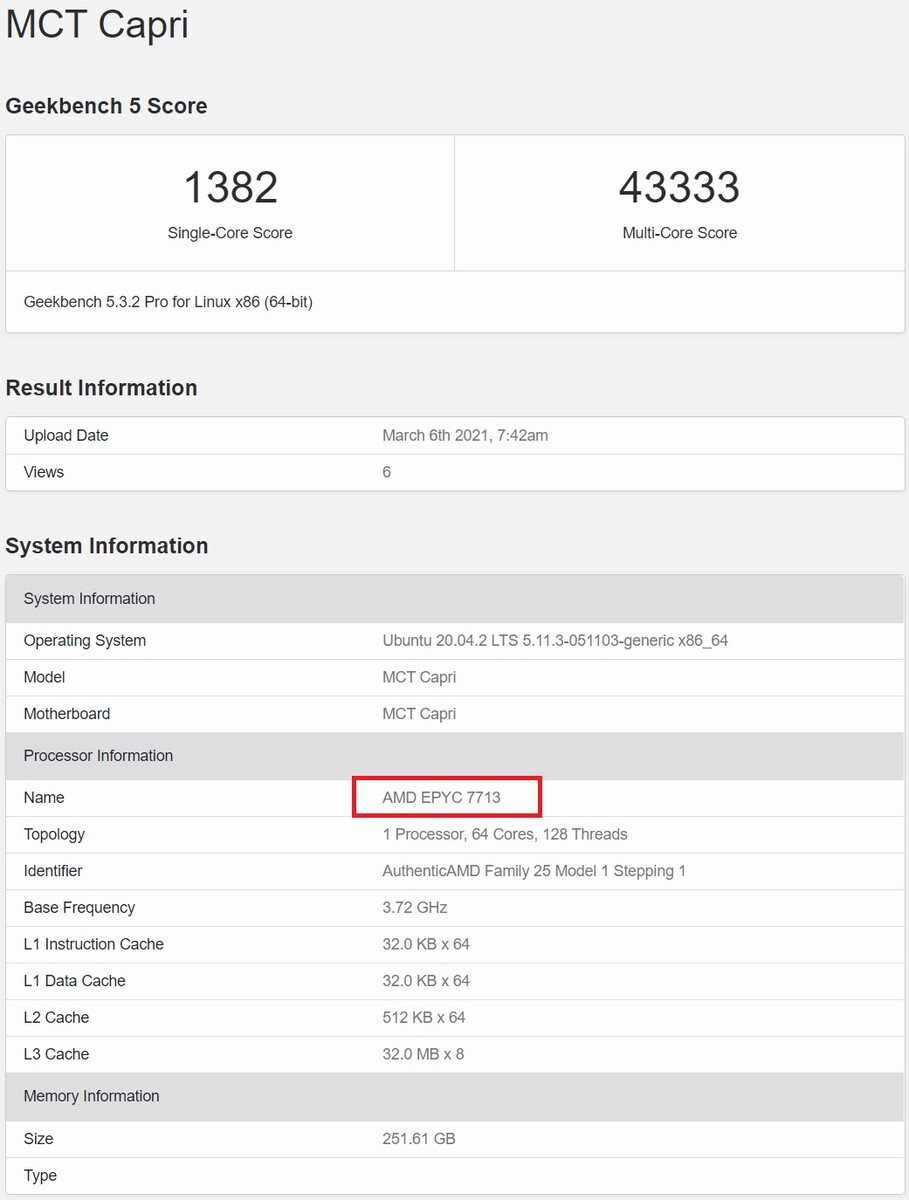The image size is (909, 1200).
Task: Click the Base Frequency label
Action: pyautogui.click(x=79, y=908)
